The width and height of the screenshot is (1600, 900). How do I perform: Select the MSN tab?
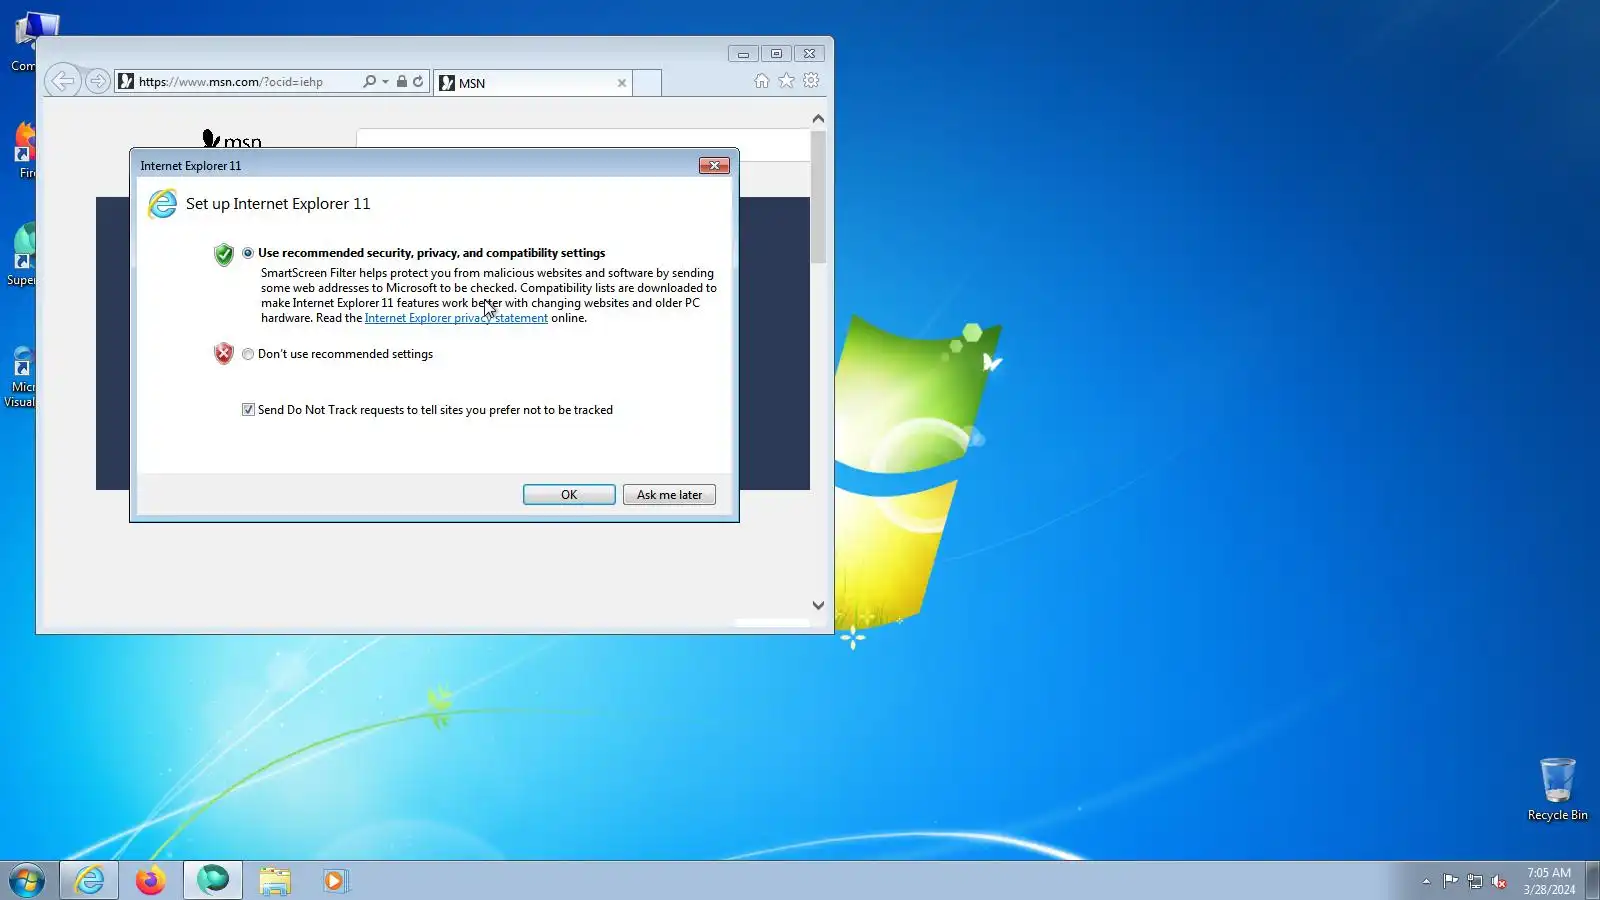[533, 83]
